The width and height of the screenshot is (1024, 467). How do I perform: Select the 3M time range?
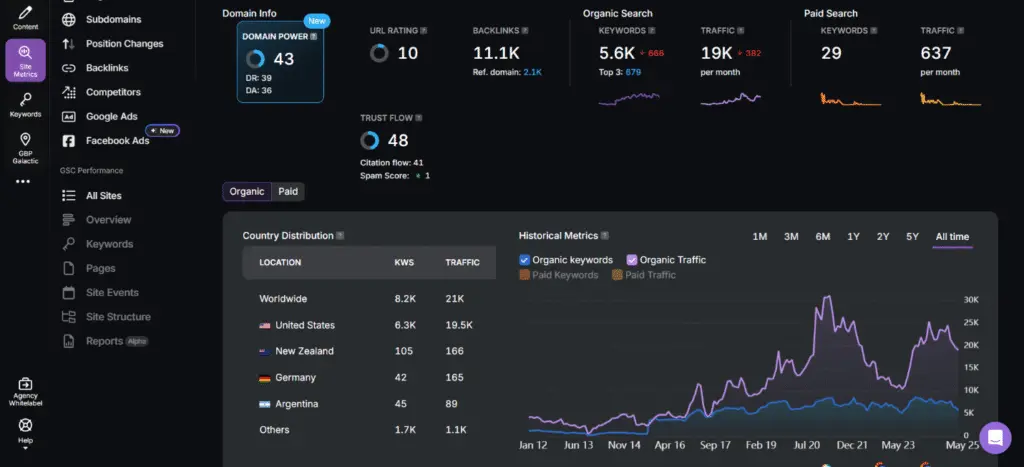tap(791, 236)
